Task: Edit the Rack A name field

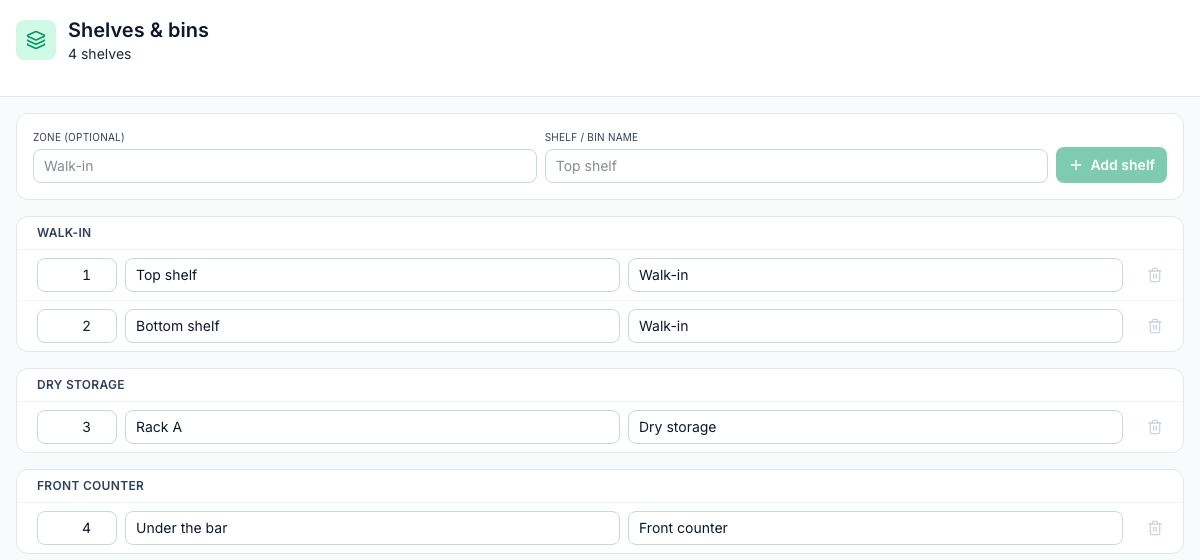Action: click(x=372, y=427)
